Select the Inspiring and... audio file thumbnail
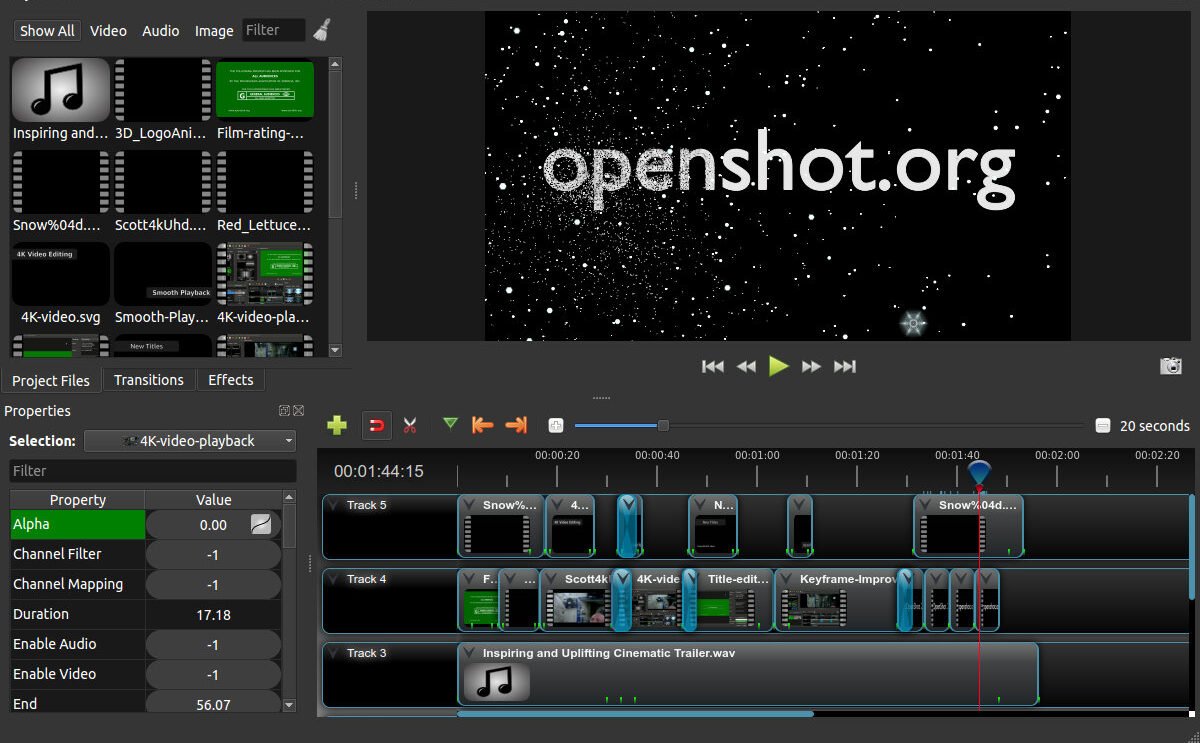Image resolution: width=1200 pixels, height=743 pixels. (x=60, y=90)
